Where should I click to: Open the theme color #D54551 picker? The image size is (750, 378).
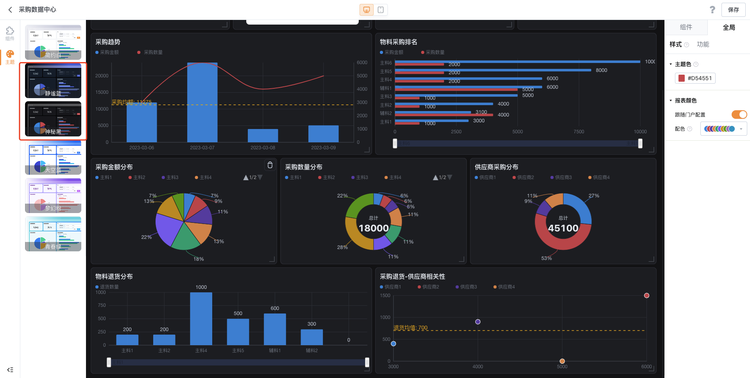click(695, 78)
